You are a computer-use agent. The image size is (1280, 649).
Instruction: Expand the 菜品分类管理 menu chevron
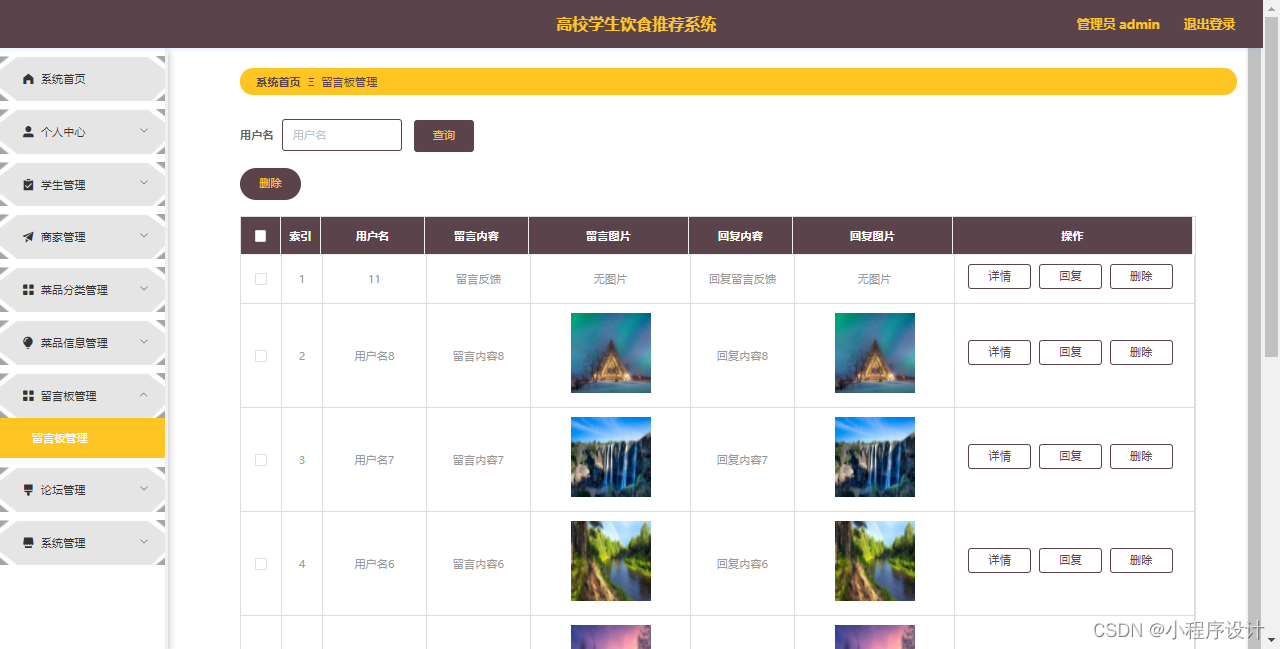[144, 289]
